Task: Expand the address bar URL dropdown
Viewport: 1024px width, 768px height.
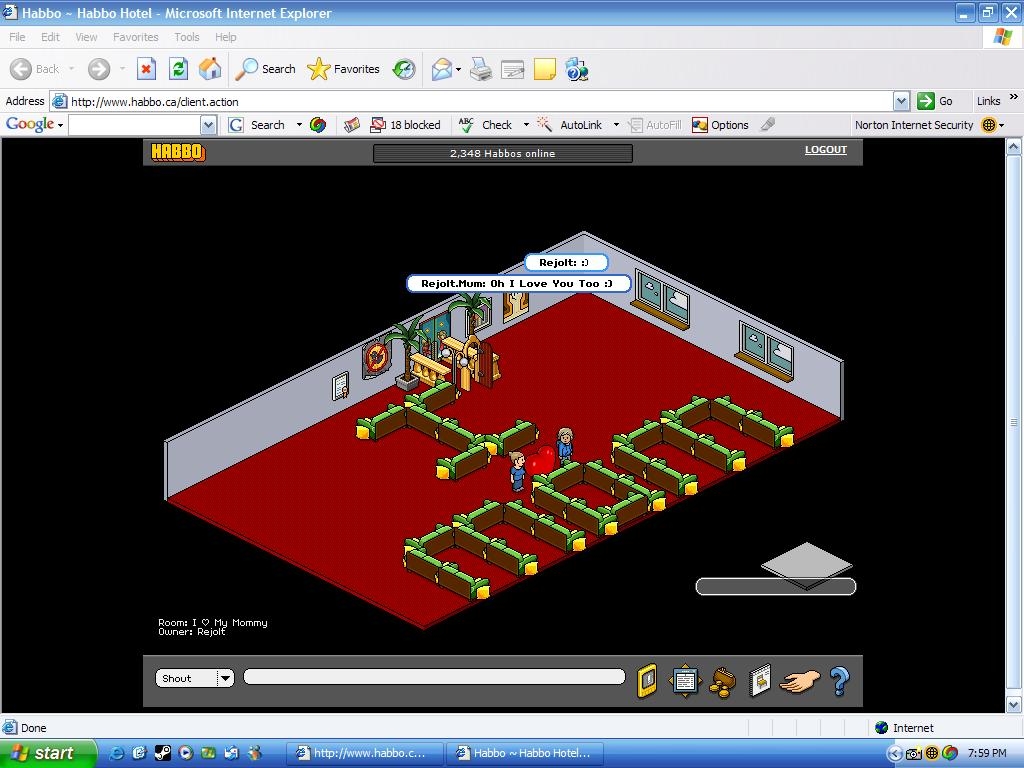Action: click(x=901, y=101)
